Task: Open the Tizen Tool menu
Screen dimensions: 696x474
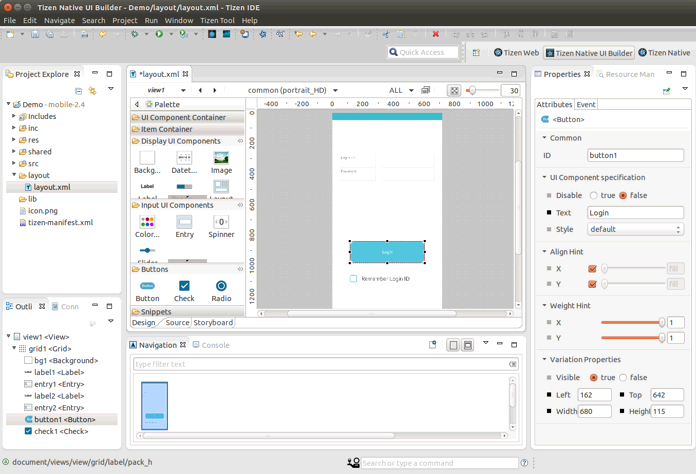Action: (x=217, y=20)
